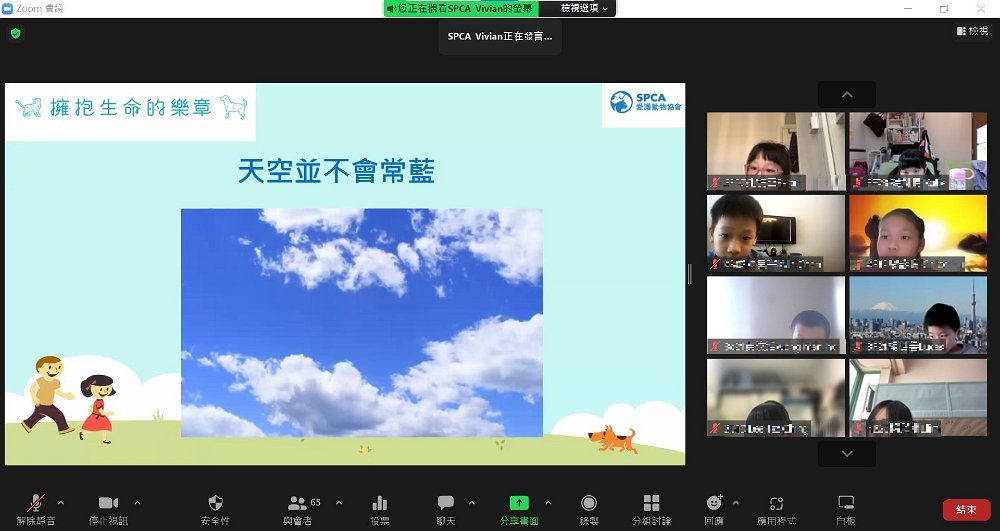Expand video options arrow beside 停止視訊

(x=137, y=502)
